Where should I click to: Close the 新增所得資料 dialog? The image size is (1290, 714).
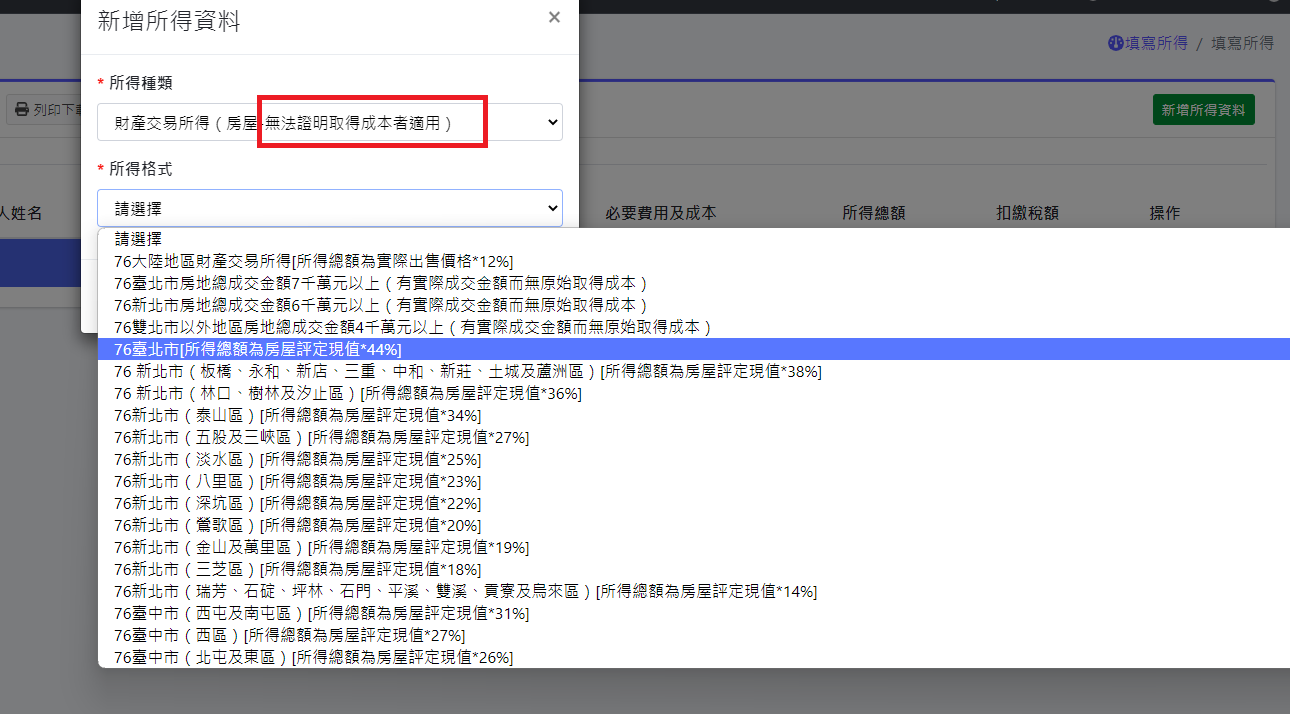[554, 17]
